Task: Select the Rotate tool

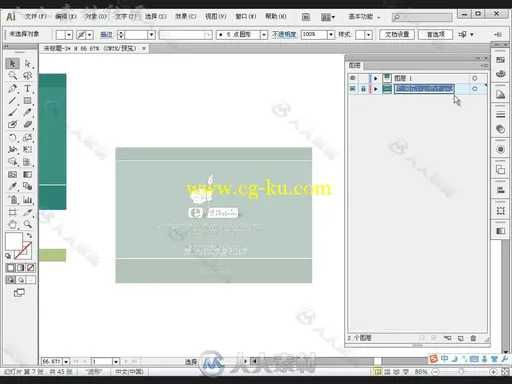Action: (x=12, y=137)
